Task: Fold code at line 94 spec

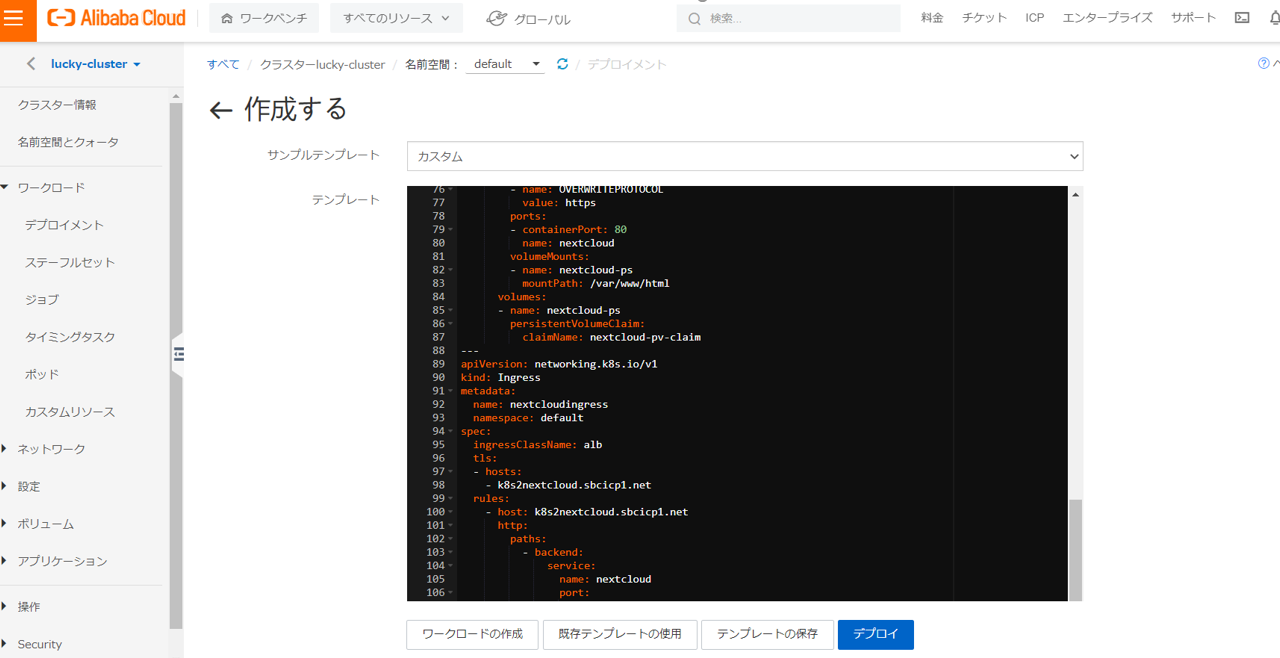Action: [451, 431]
